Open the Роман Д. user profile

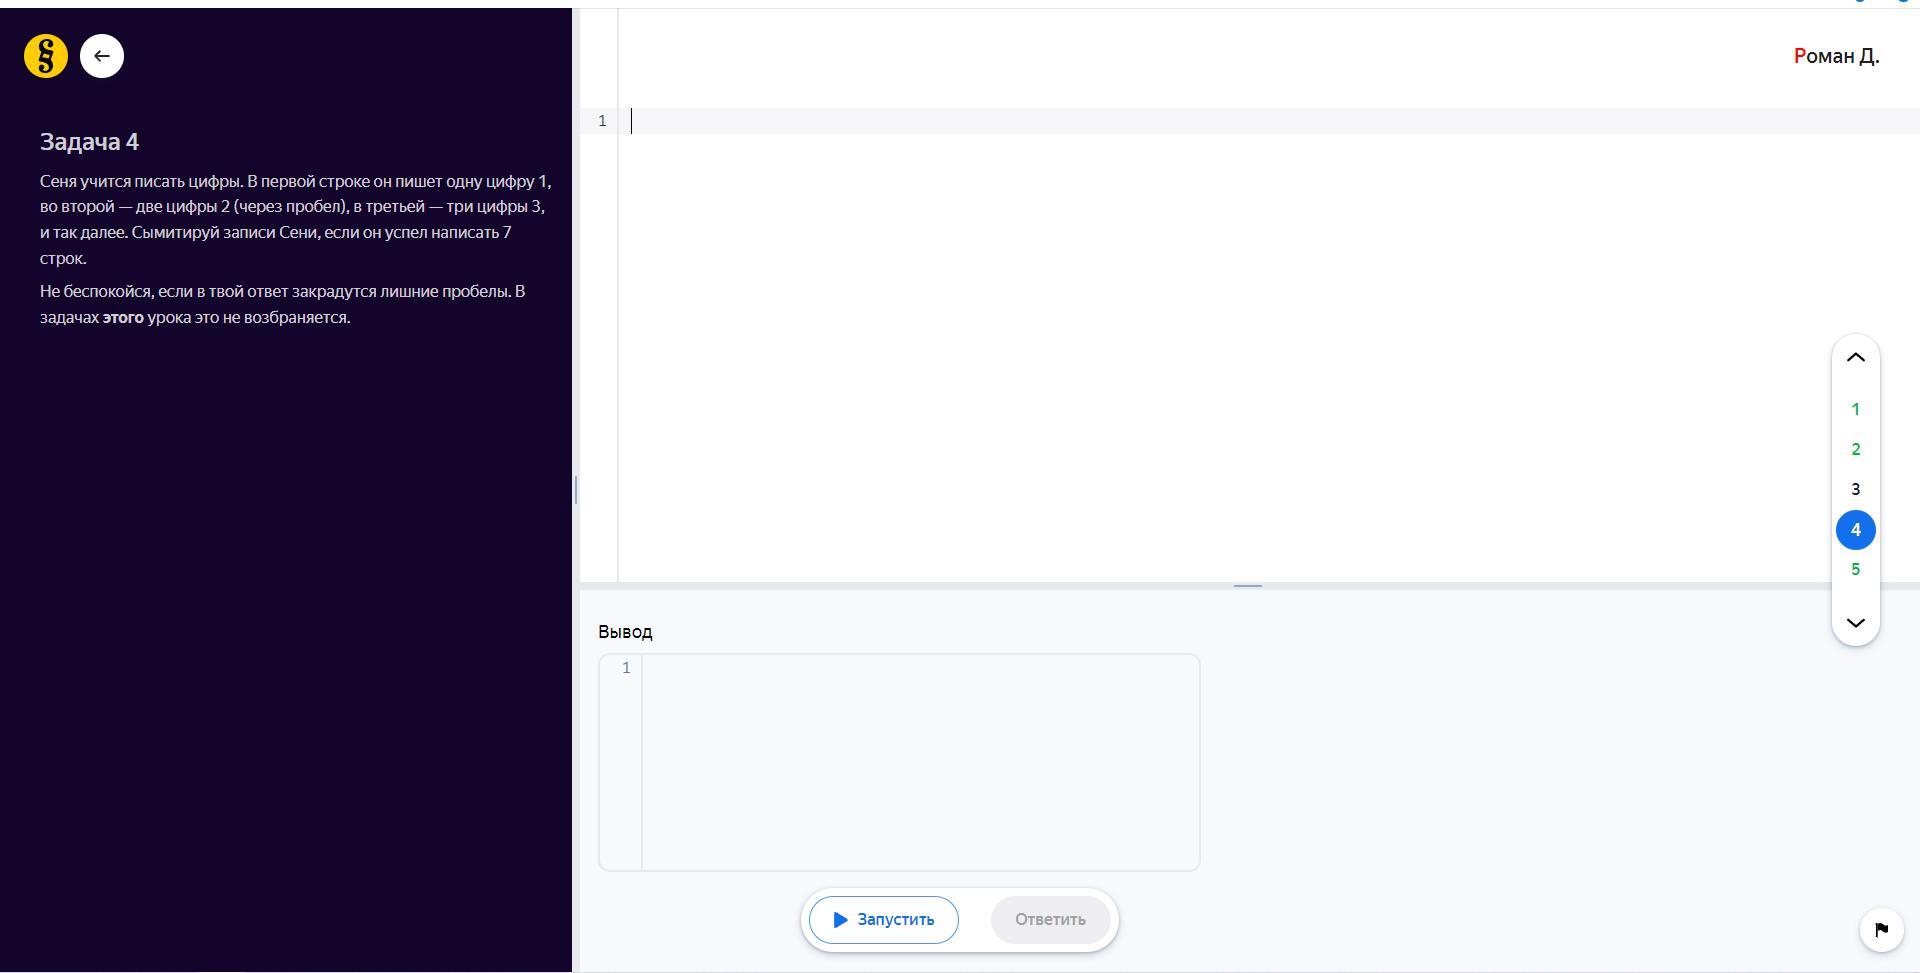tap(1836, 56)
